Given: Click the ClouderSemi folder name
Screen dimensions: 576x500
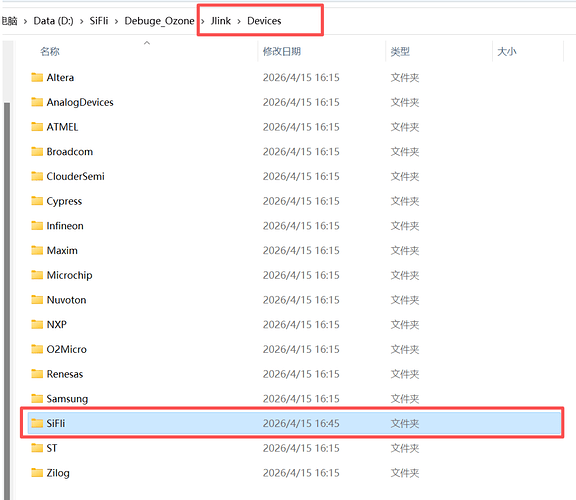Looking at the screenshot, I should [x=76, y=176].
